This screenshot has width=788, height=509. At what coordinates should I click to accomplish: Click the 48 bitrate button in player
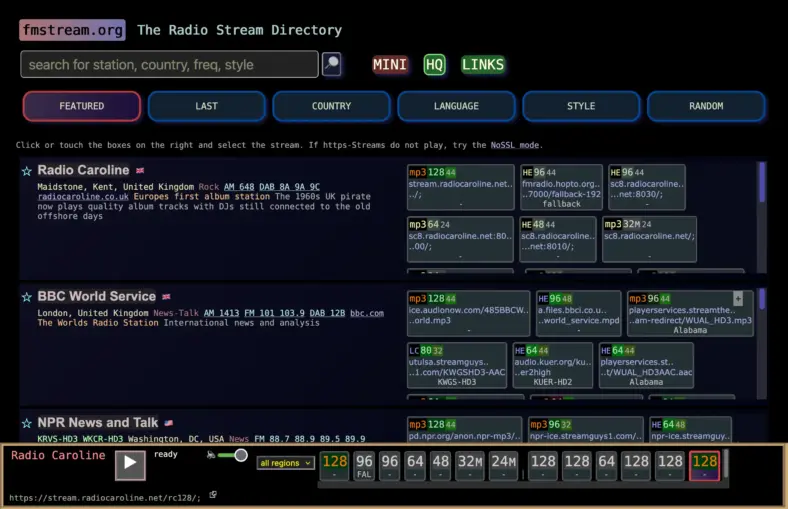[441, 465]
